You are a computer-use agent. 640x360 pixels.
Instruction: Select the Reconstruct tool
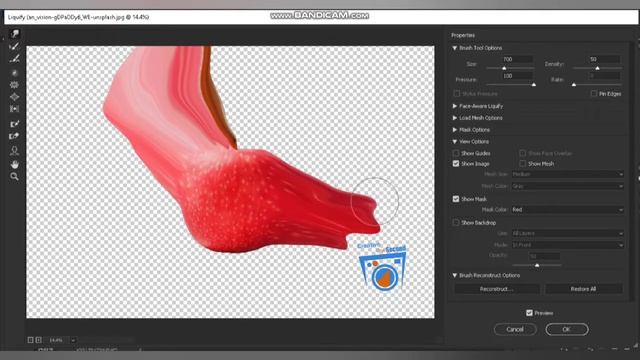click(14, 47)
